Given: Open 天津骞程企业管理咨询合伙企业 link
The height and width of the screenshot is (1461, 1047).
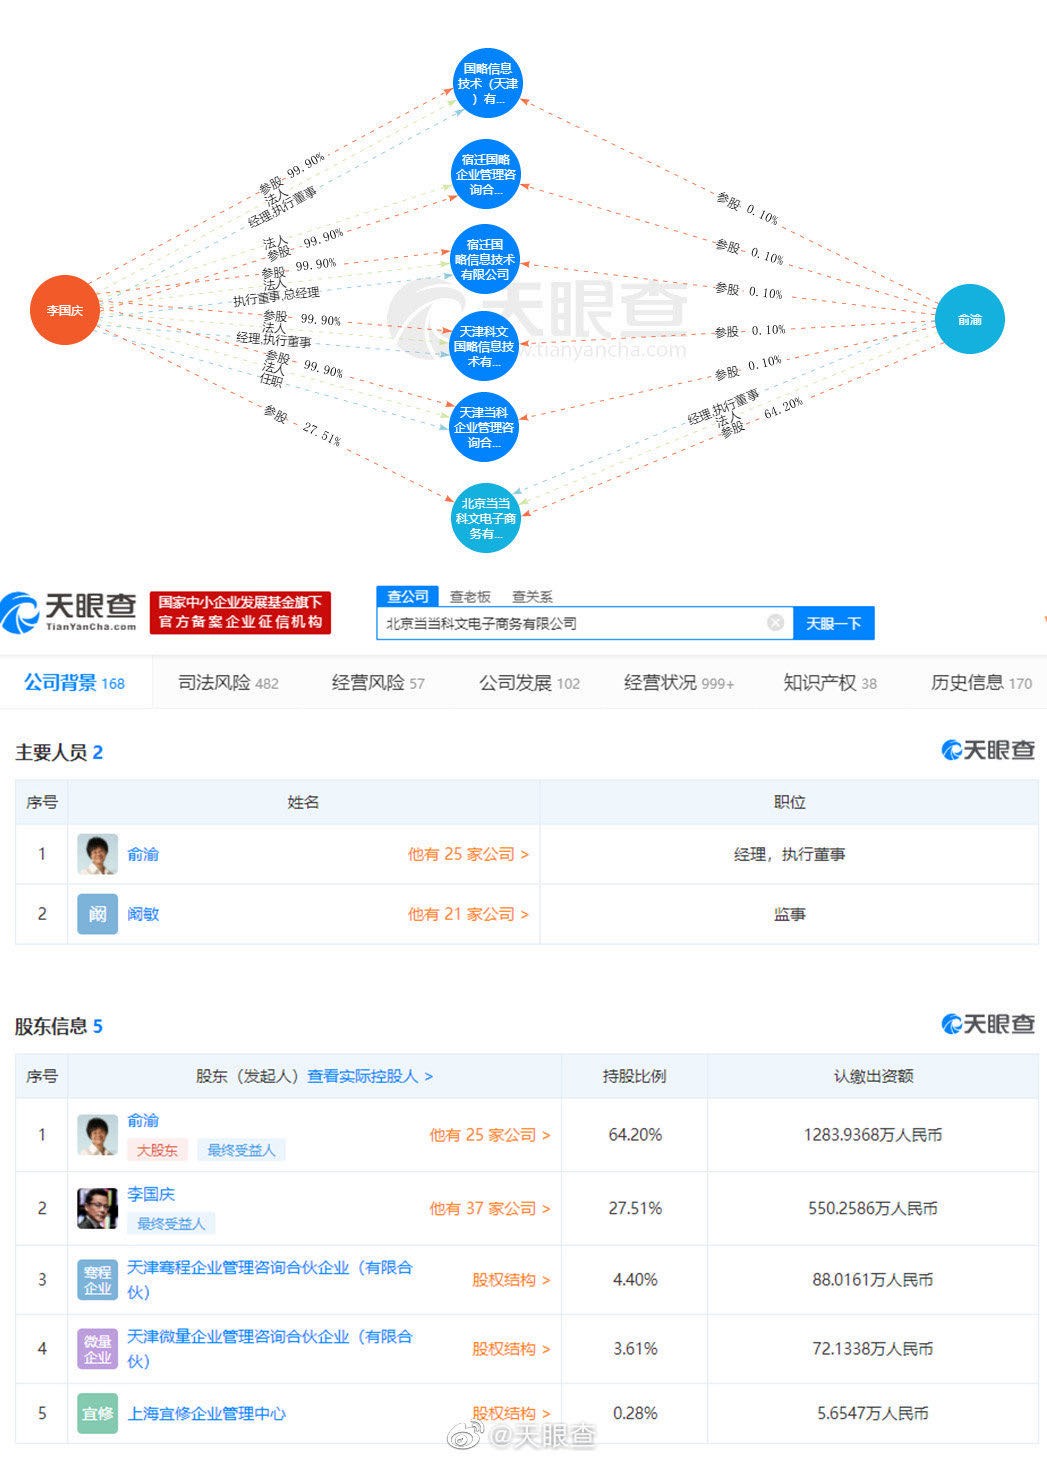Looking at the screenshot, I should pos(270,1280).
